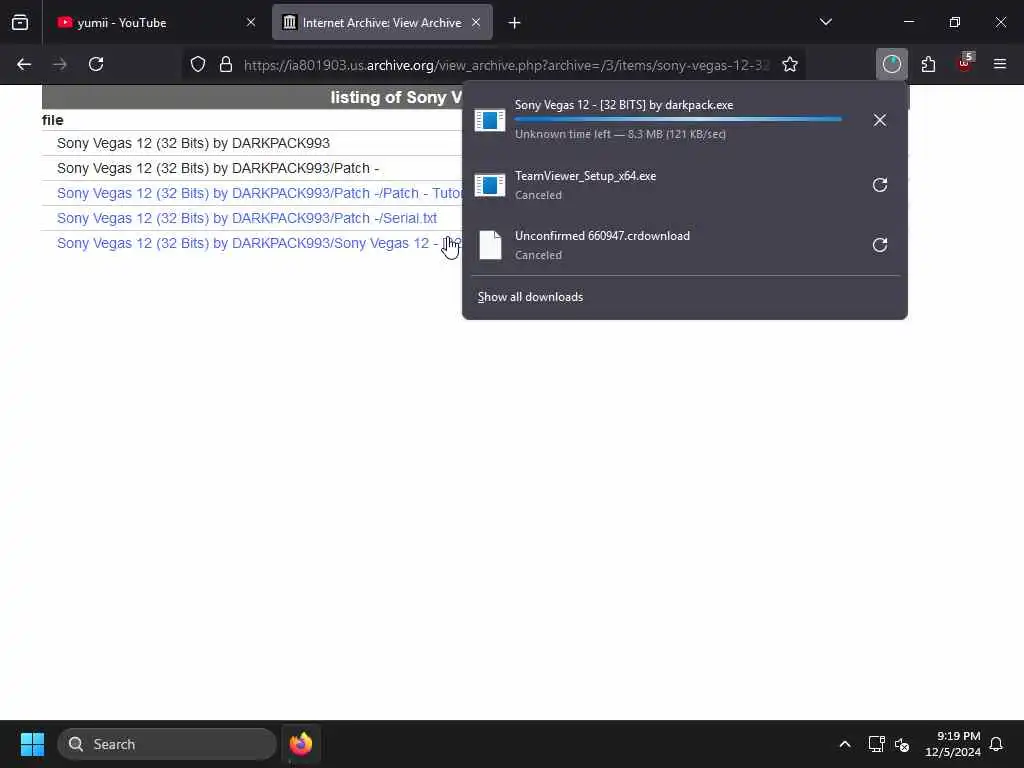Open the muted volume tray icon
The height and width of the screenshot is (768, 1024).
(x=903, y=744)
